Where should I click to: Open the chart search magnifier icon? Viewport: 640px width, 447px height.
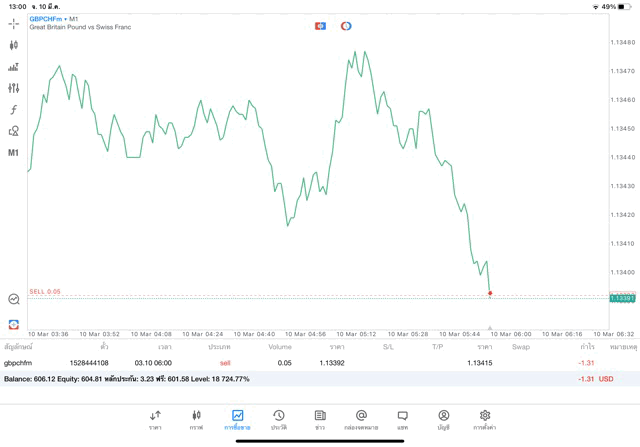(14, 299)
